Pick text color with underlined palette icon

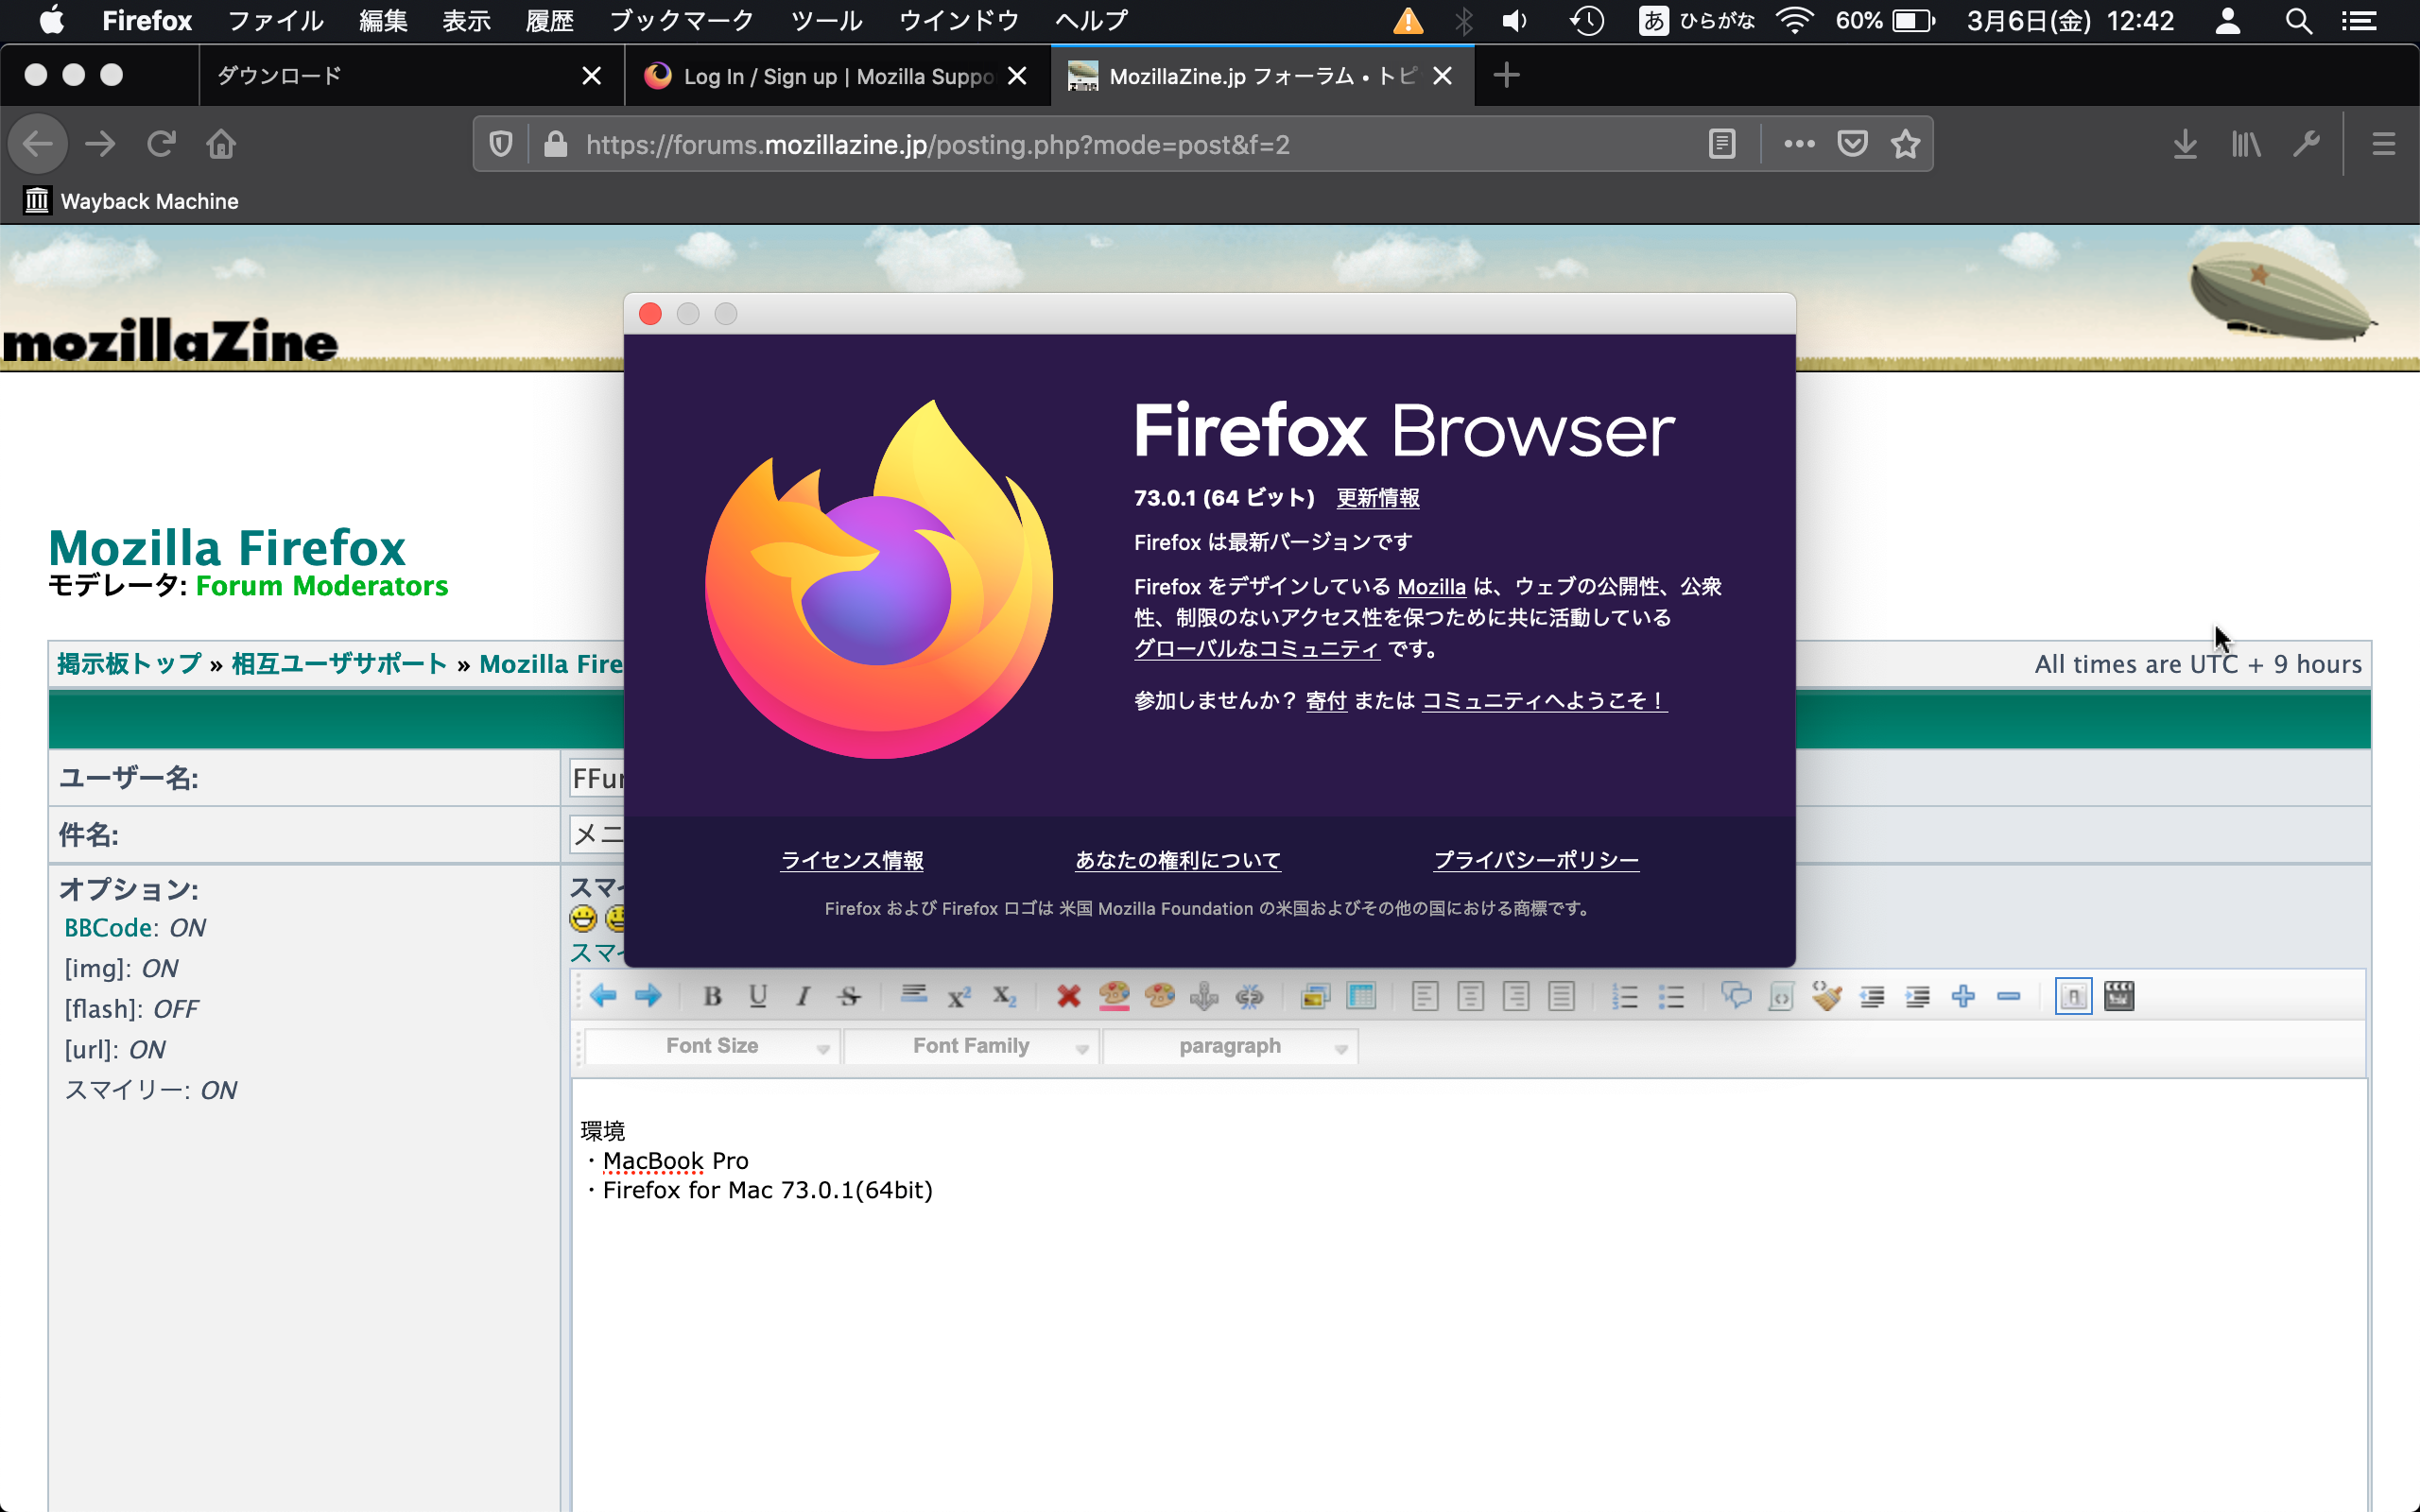(x=1113, y=996)
